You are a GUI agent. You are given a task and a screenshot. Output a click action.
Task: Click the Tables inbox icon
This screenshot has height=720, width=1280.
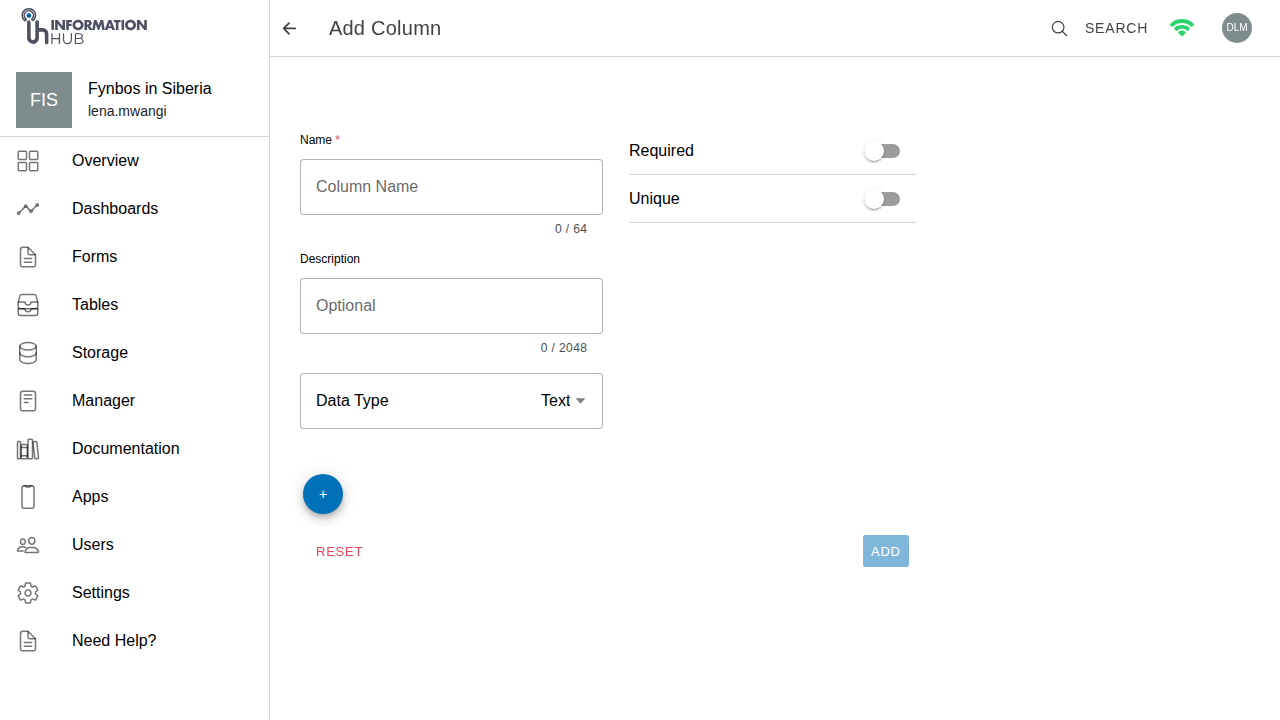pos(28,305)
